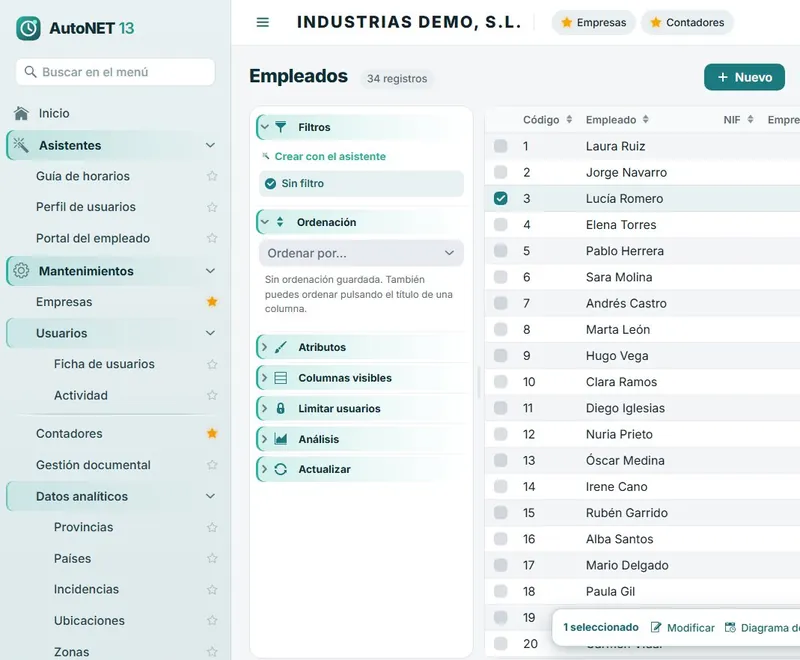Star the Países entry
The image size is (800, 660).
pos(212,559)
